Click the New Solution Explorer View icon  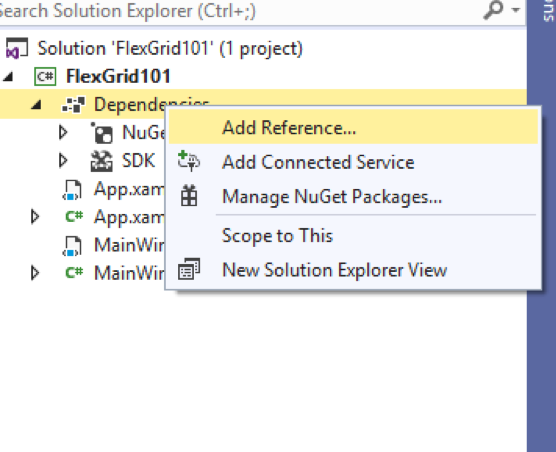click(x=189, y=269)
